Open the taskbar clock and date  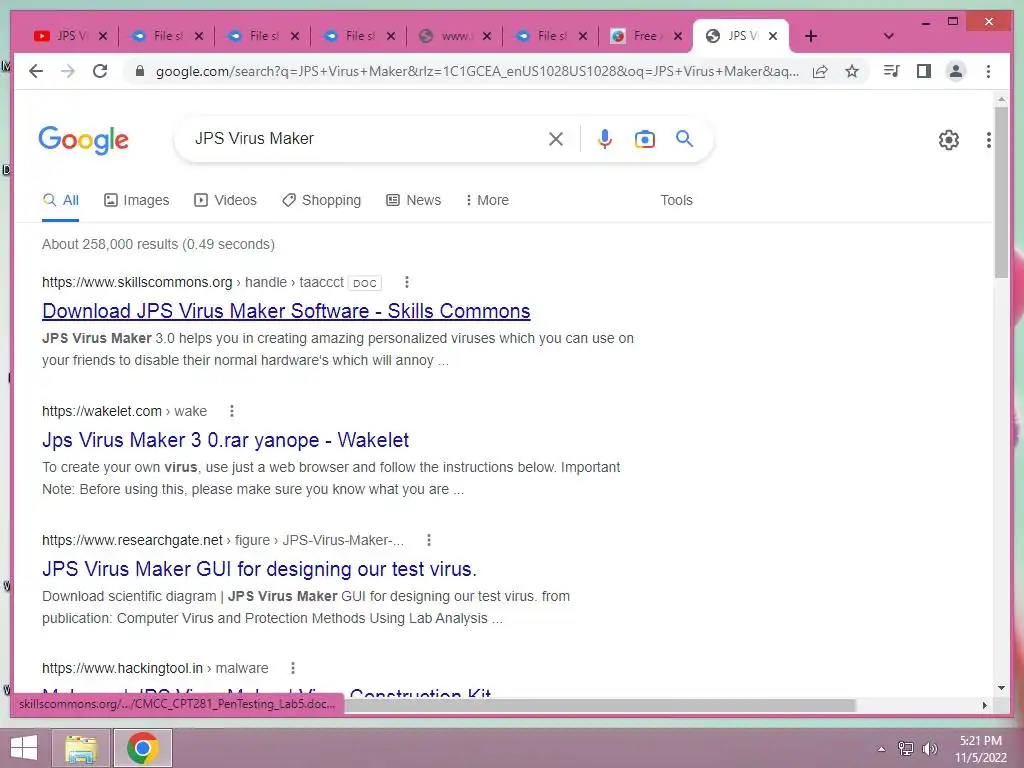pyautogui.click(x=980, y=749)
